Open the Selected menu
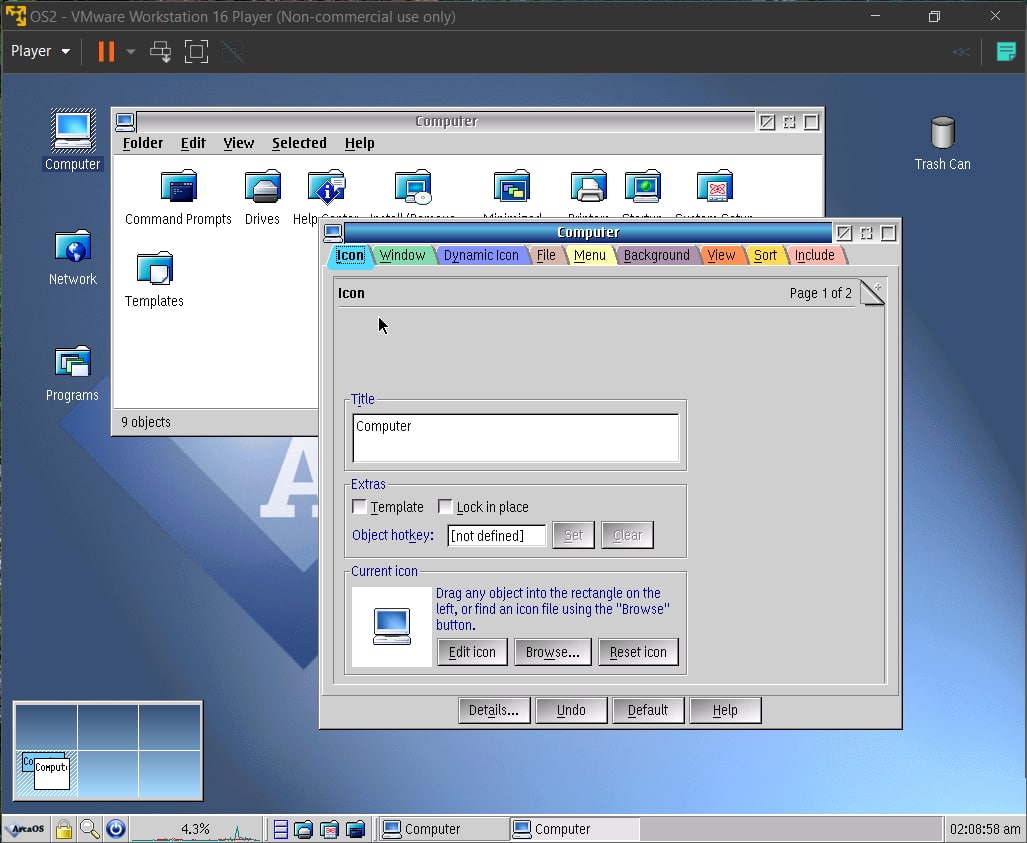Viewport: 1027px width, 843px height. point(299,143)
